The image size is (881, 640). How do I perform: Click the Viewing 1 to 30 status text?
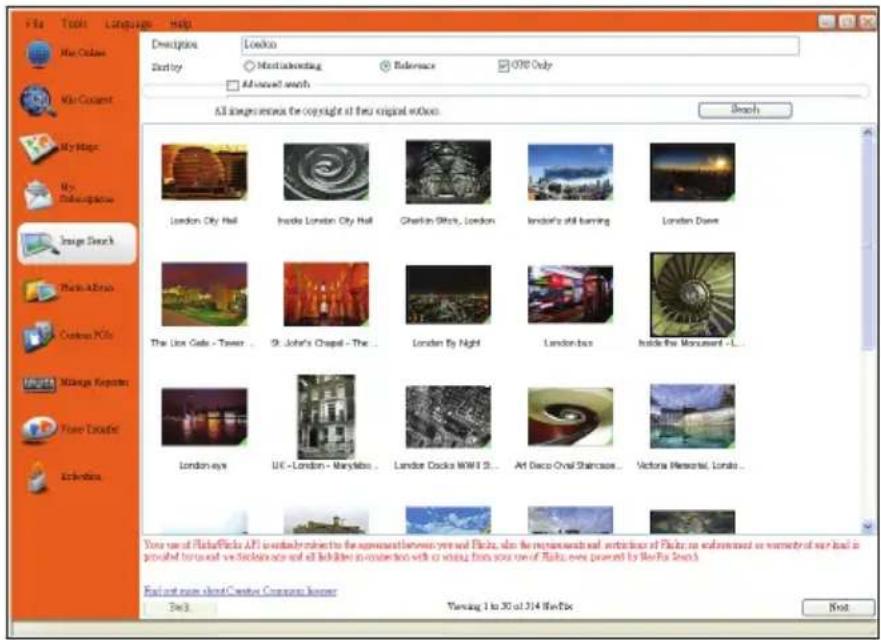tap(510, 606)
